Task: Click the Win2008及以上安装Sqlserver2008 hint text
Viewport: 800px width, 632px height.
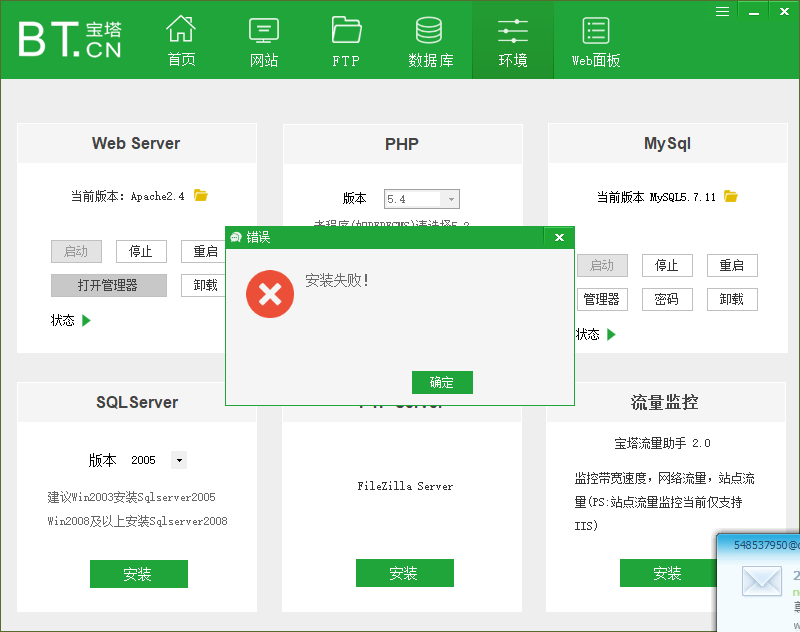Action: click(137, 521)
